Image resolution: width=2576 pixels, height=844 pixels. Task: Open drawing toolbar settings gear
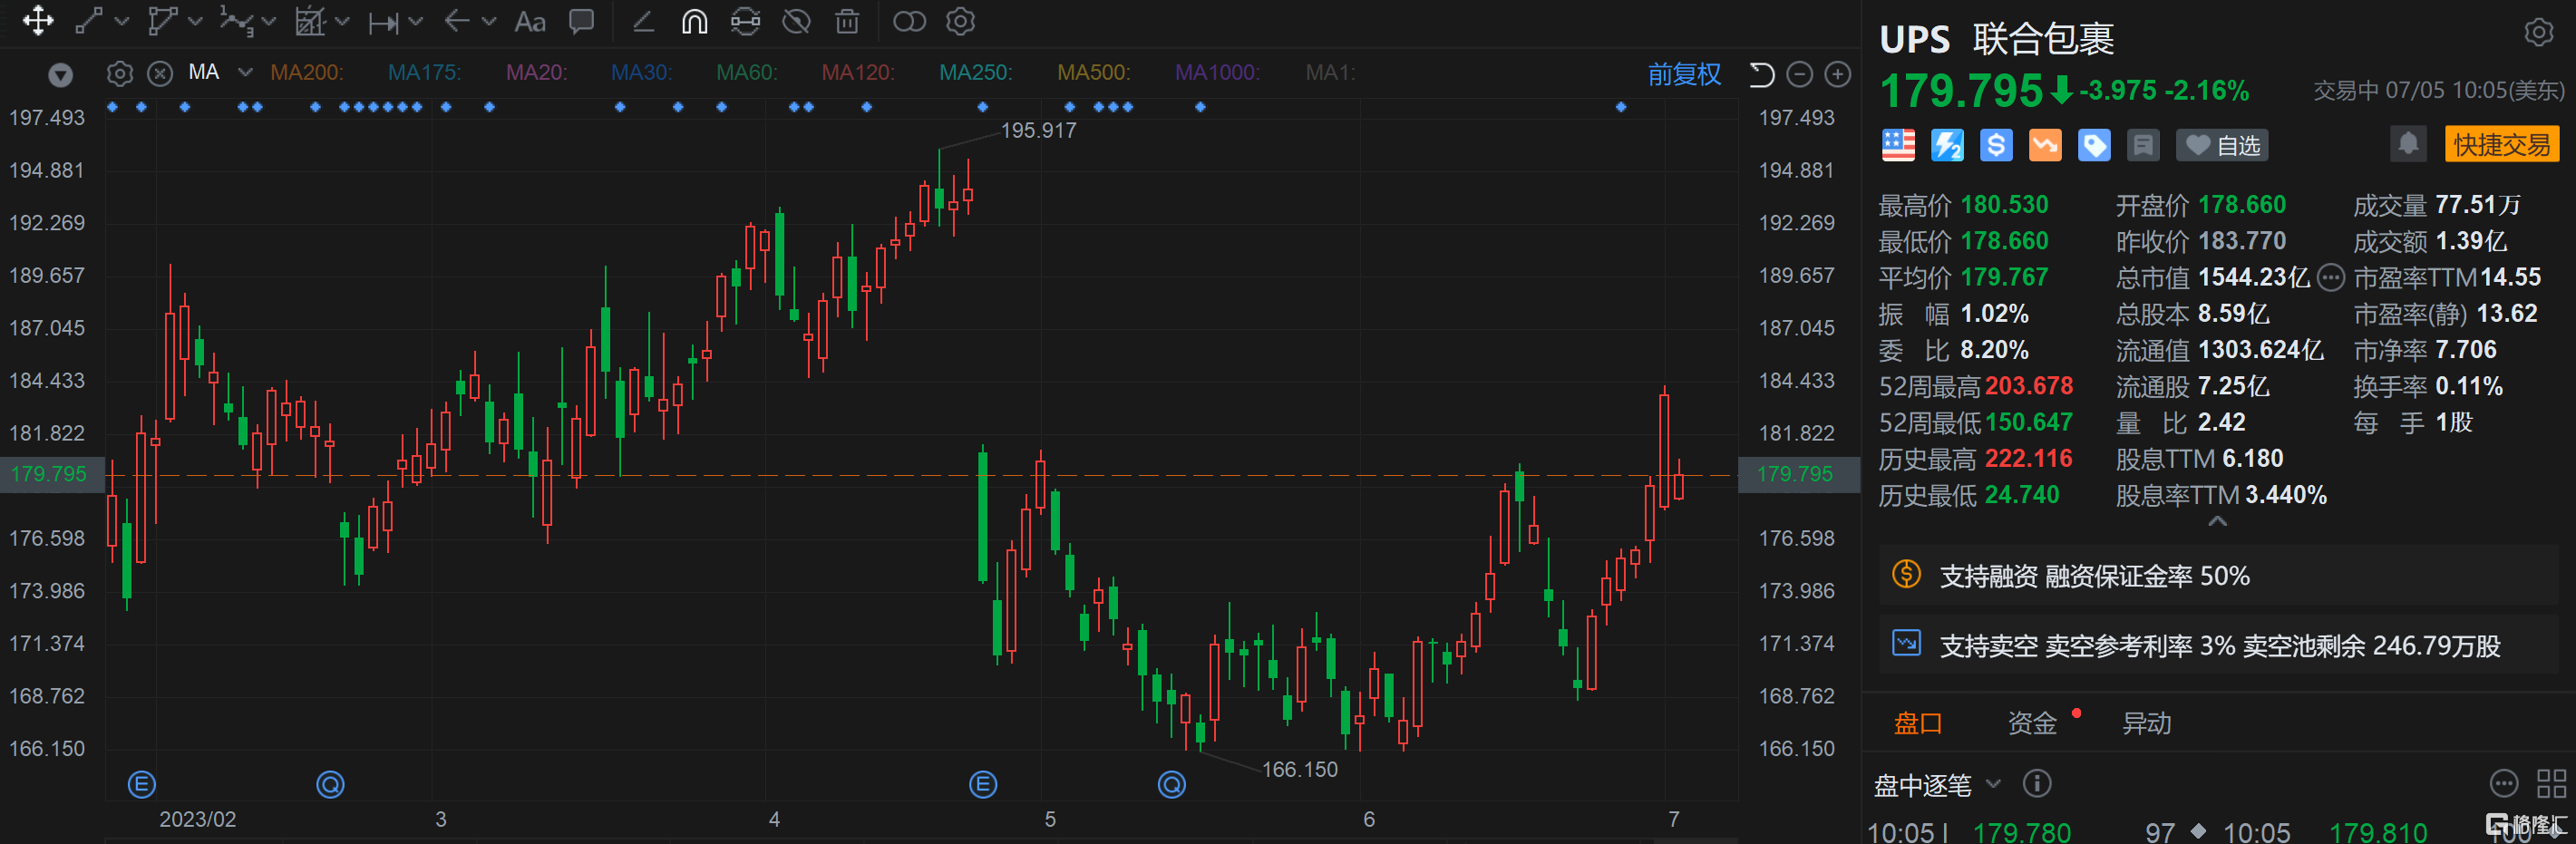pos(960,21)
